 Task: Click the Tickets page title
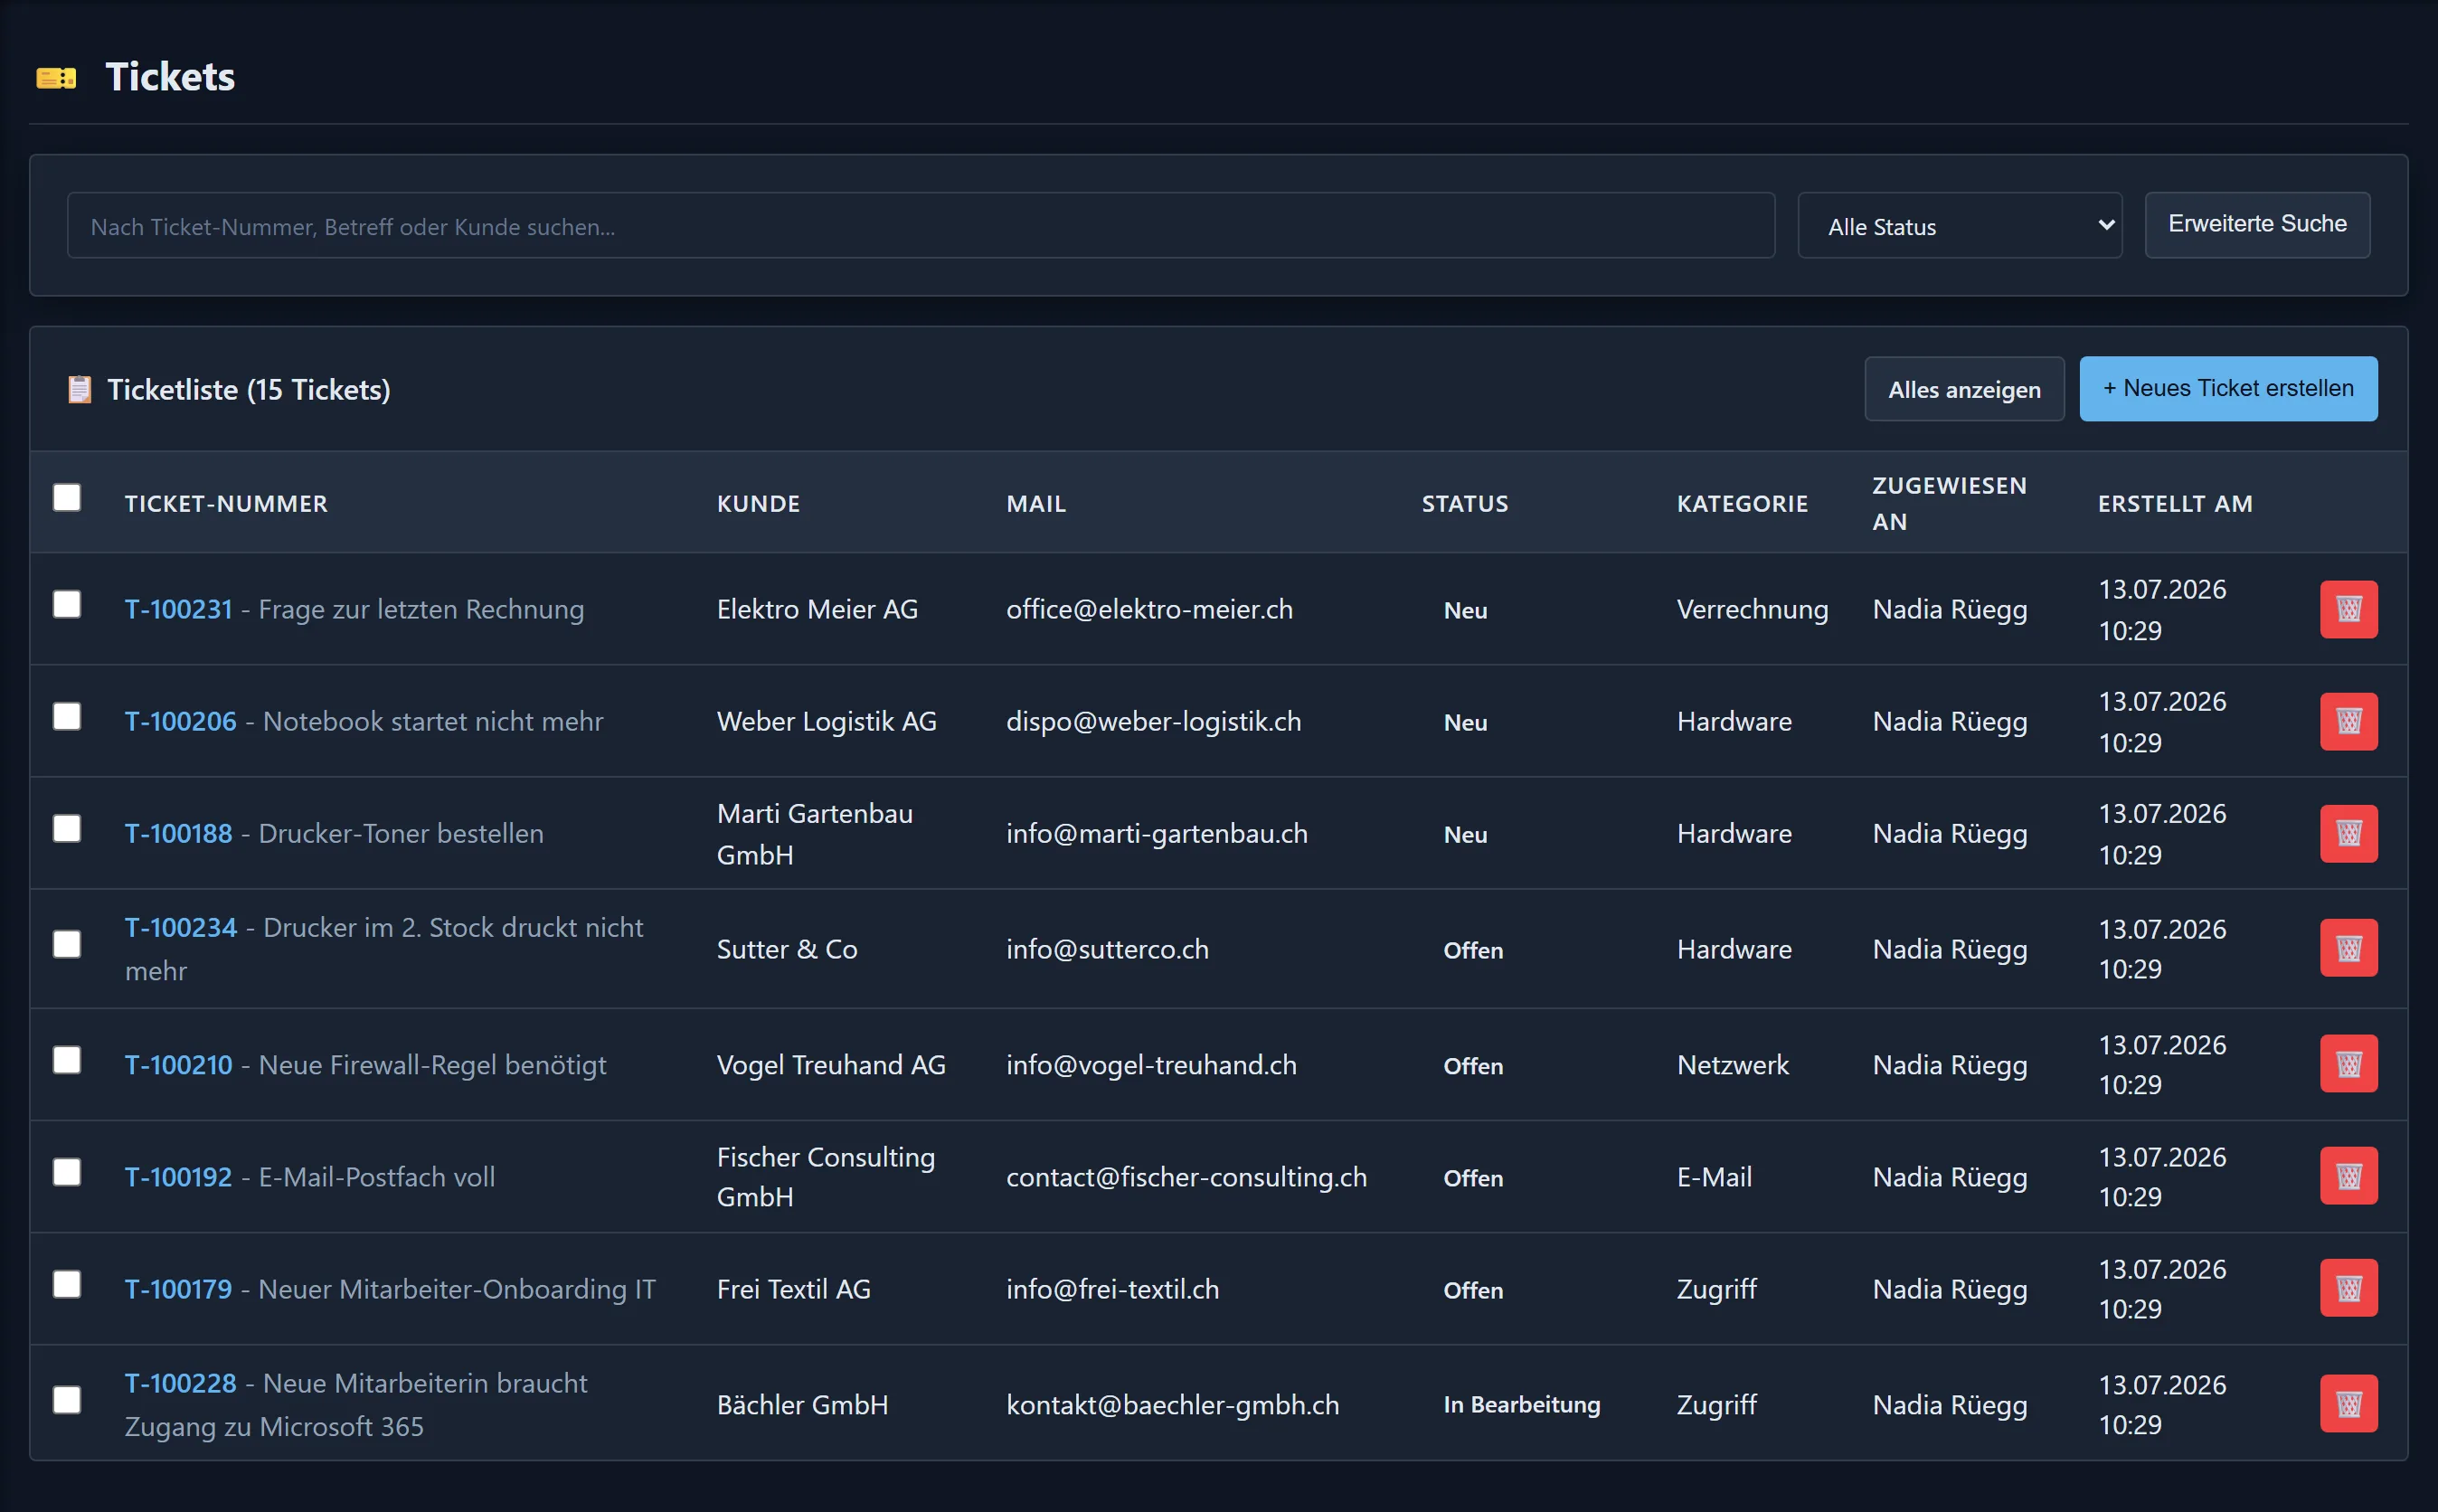tap(170, 77)
